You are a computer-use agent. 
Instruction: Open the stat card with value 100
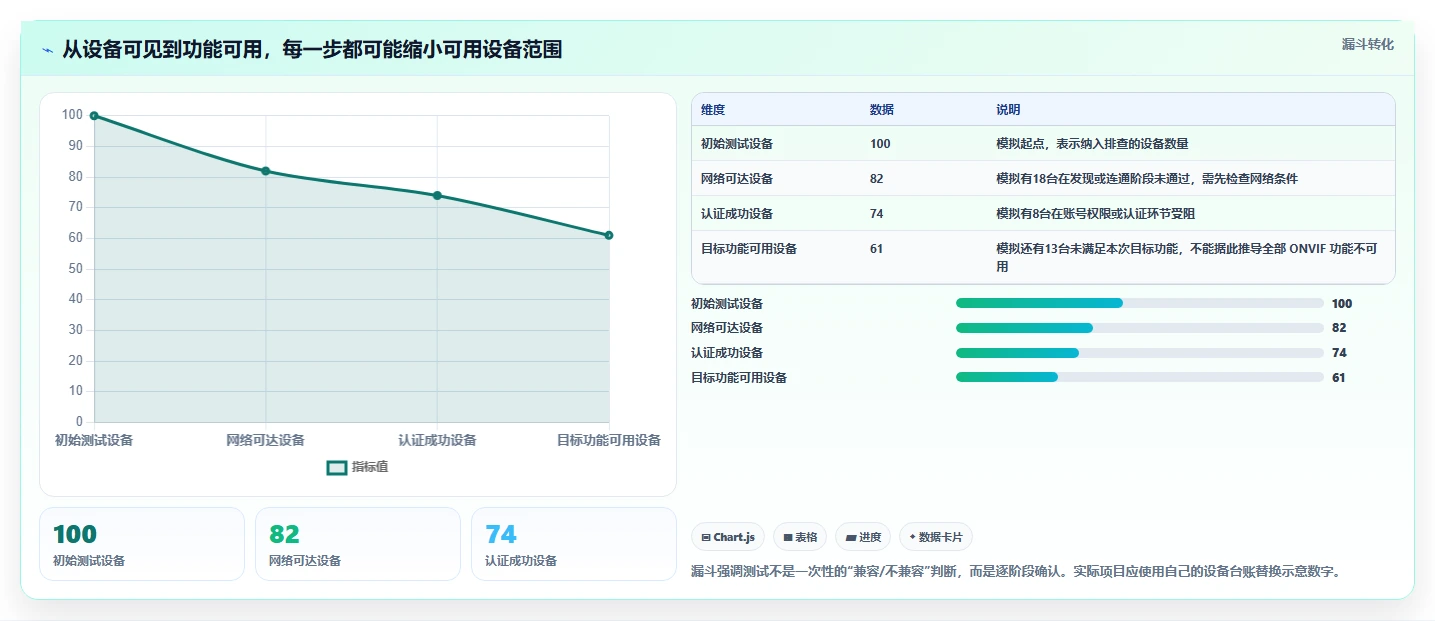pos(142,544)
